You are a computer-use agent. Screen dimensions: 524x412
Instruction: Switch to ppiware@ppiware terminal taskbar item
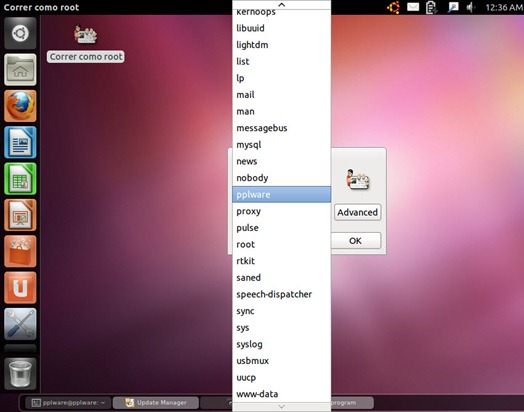pyautogui.click(x=69, y=403)
